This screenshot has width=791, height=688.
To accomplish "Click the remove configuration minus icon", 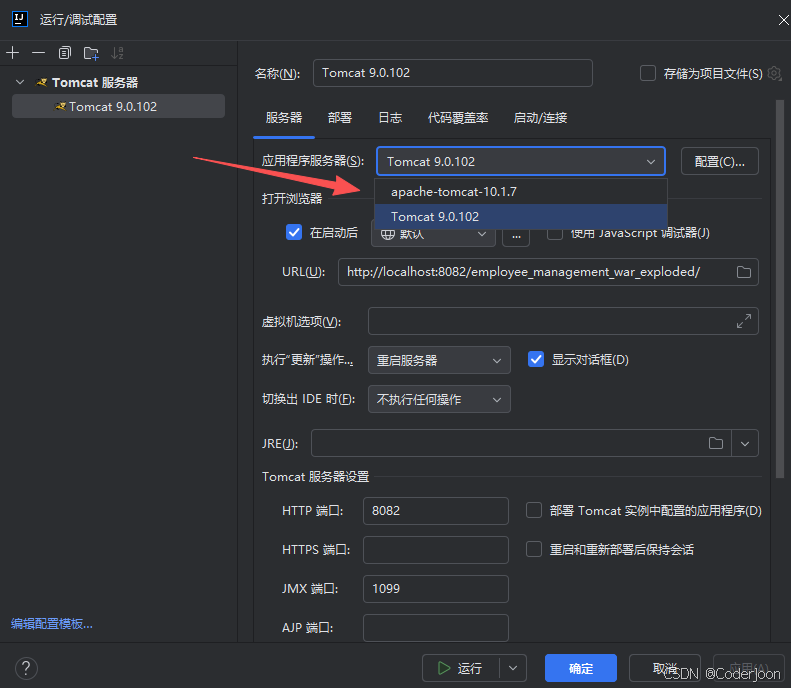I will click(38, 53).
